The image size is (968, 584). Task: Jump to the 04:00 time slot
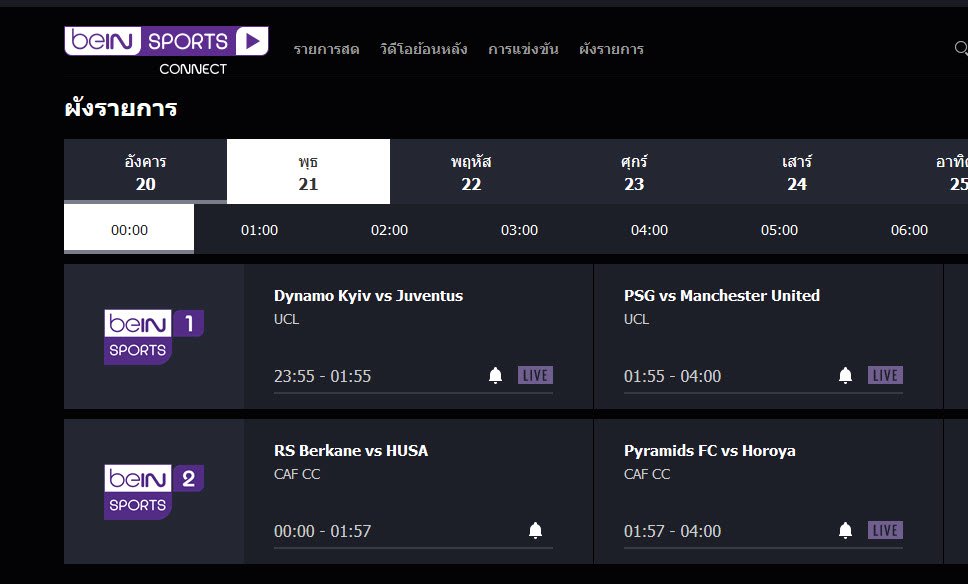coord(649,230)
